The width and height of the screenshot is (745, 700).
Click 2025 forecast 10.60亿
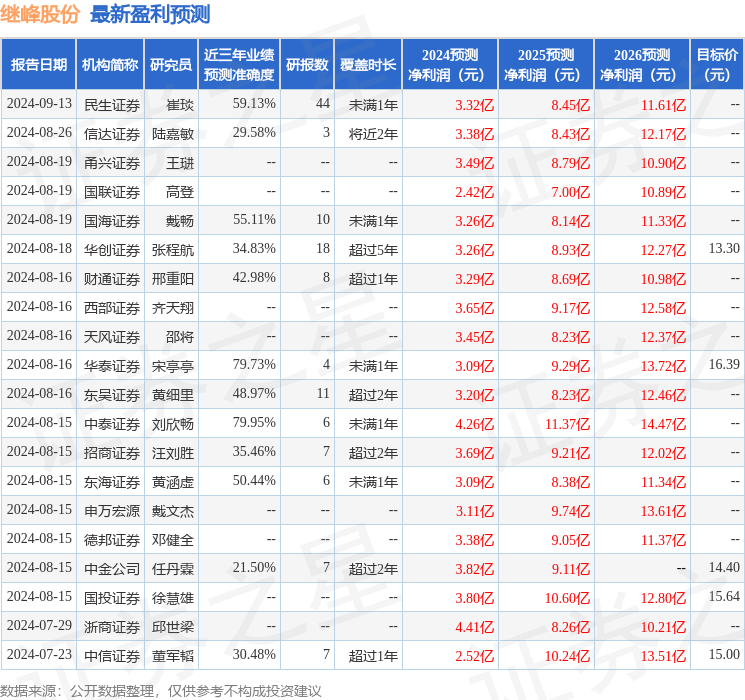coord(568,598)
